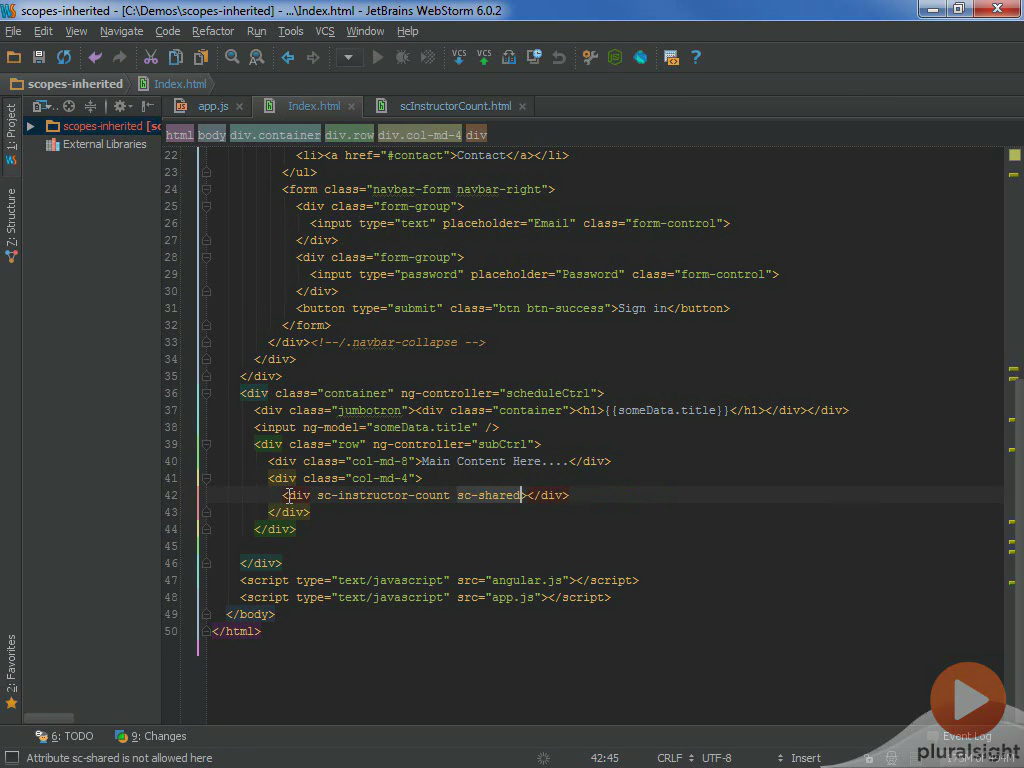Click the top yellow warning stripe marker
This screenshot has height=768, width=1024.
click(x=1014, y=174)
